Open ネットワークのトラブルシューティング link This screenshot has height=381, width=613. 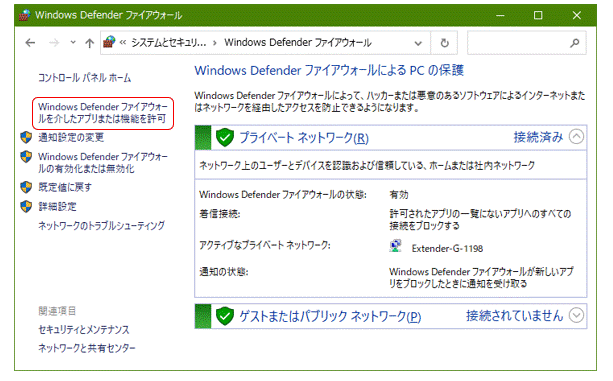(101, 225)
